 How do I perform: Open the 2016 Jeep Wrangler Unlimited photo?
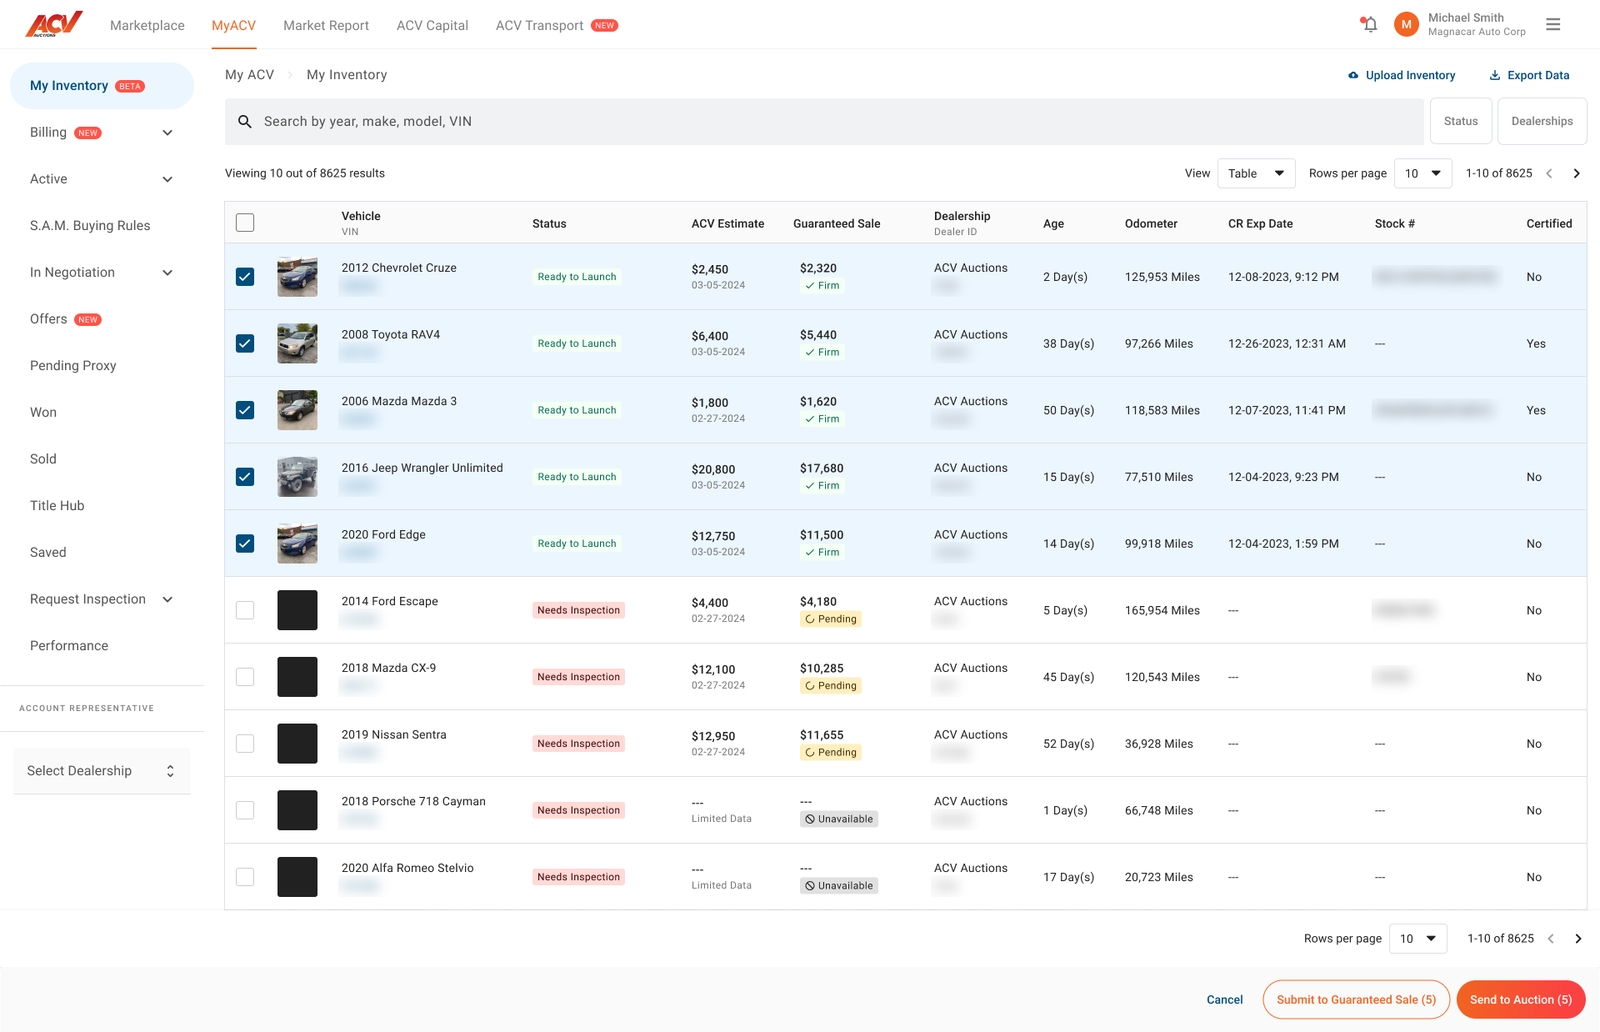pos(297,477)
